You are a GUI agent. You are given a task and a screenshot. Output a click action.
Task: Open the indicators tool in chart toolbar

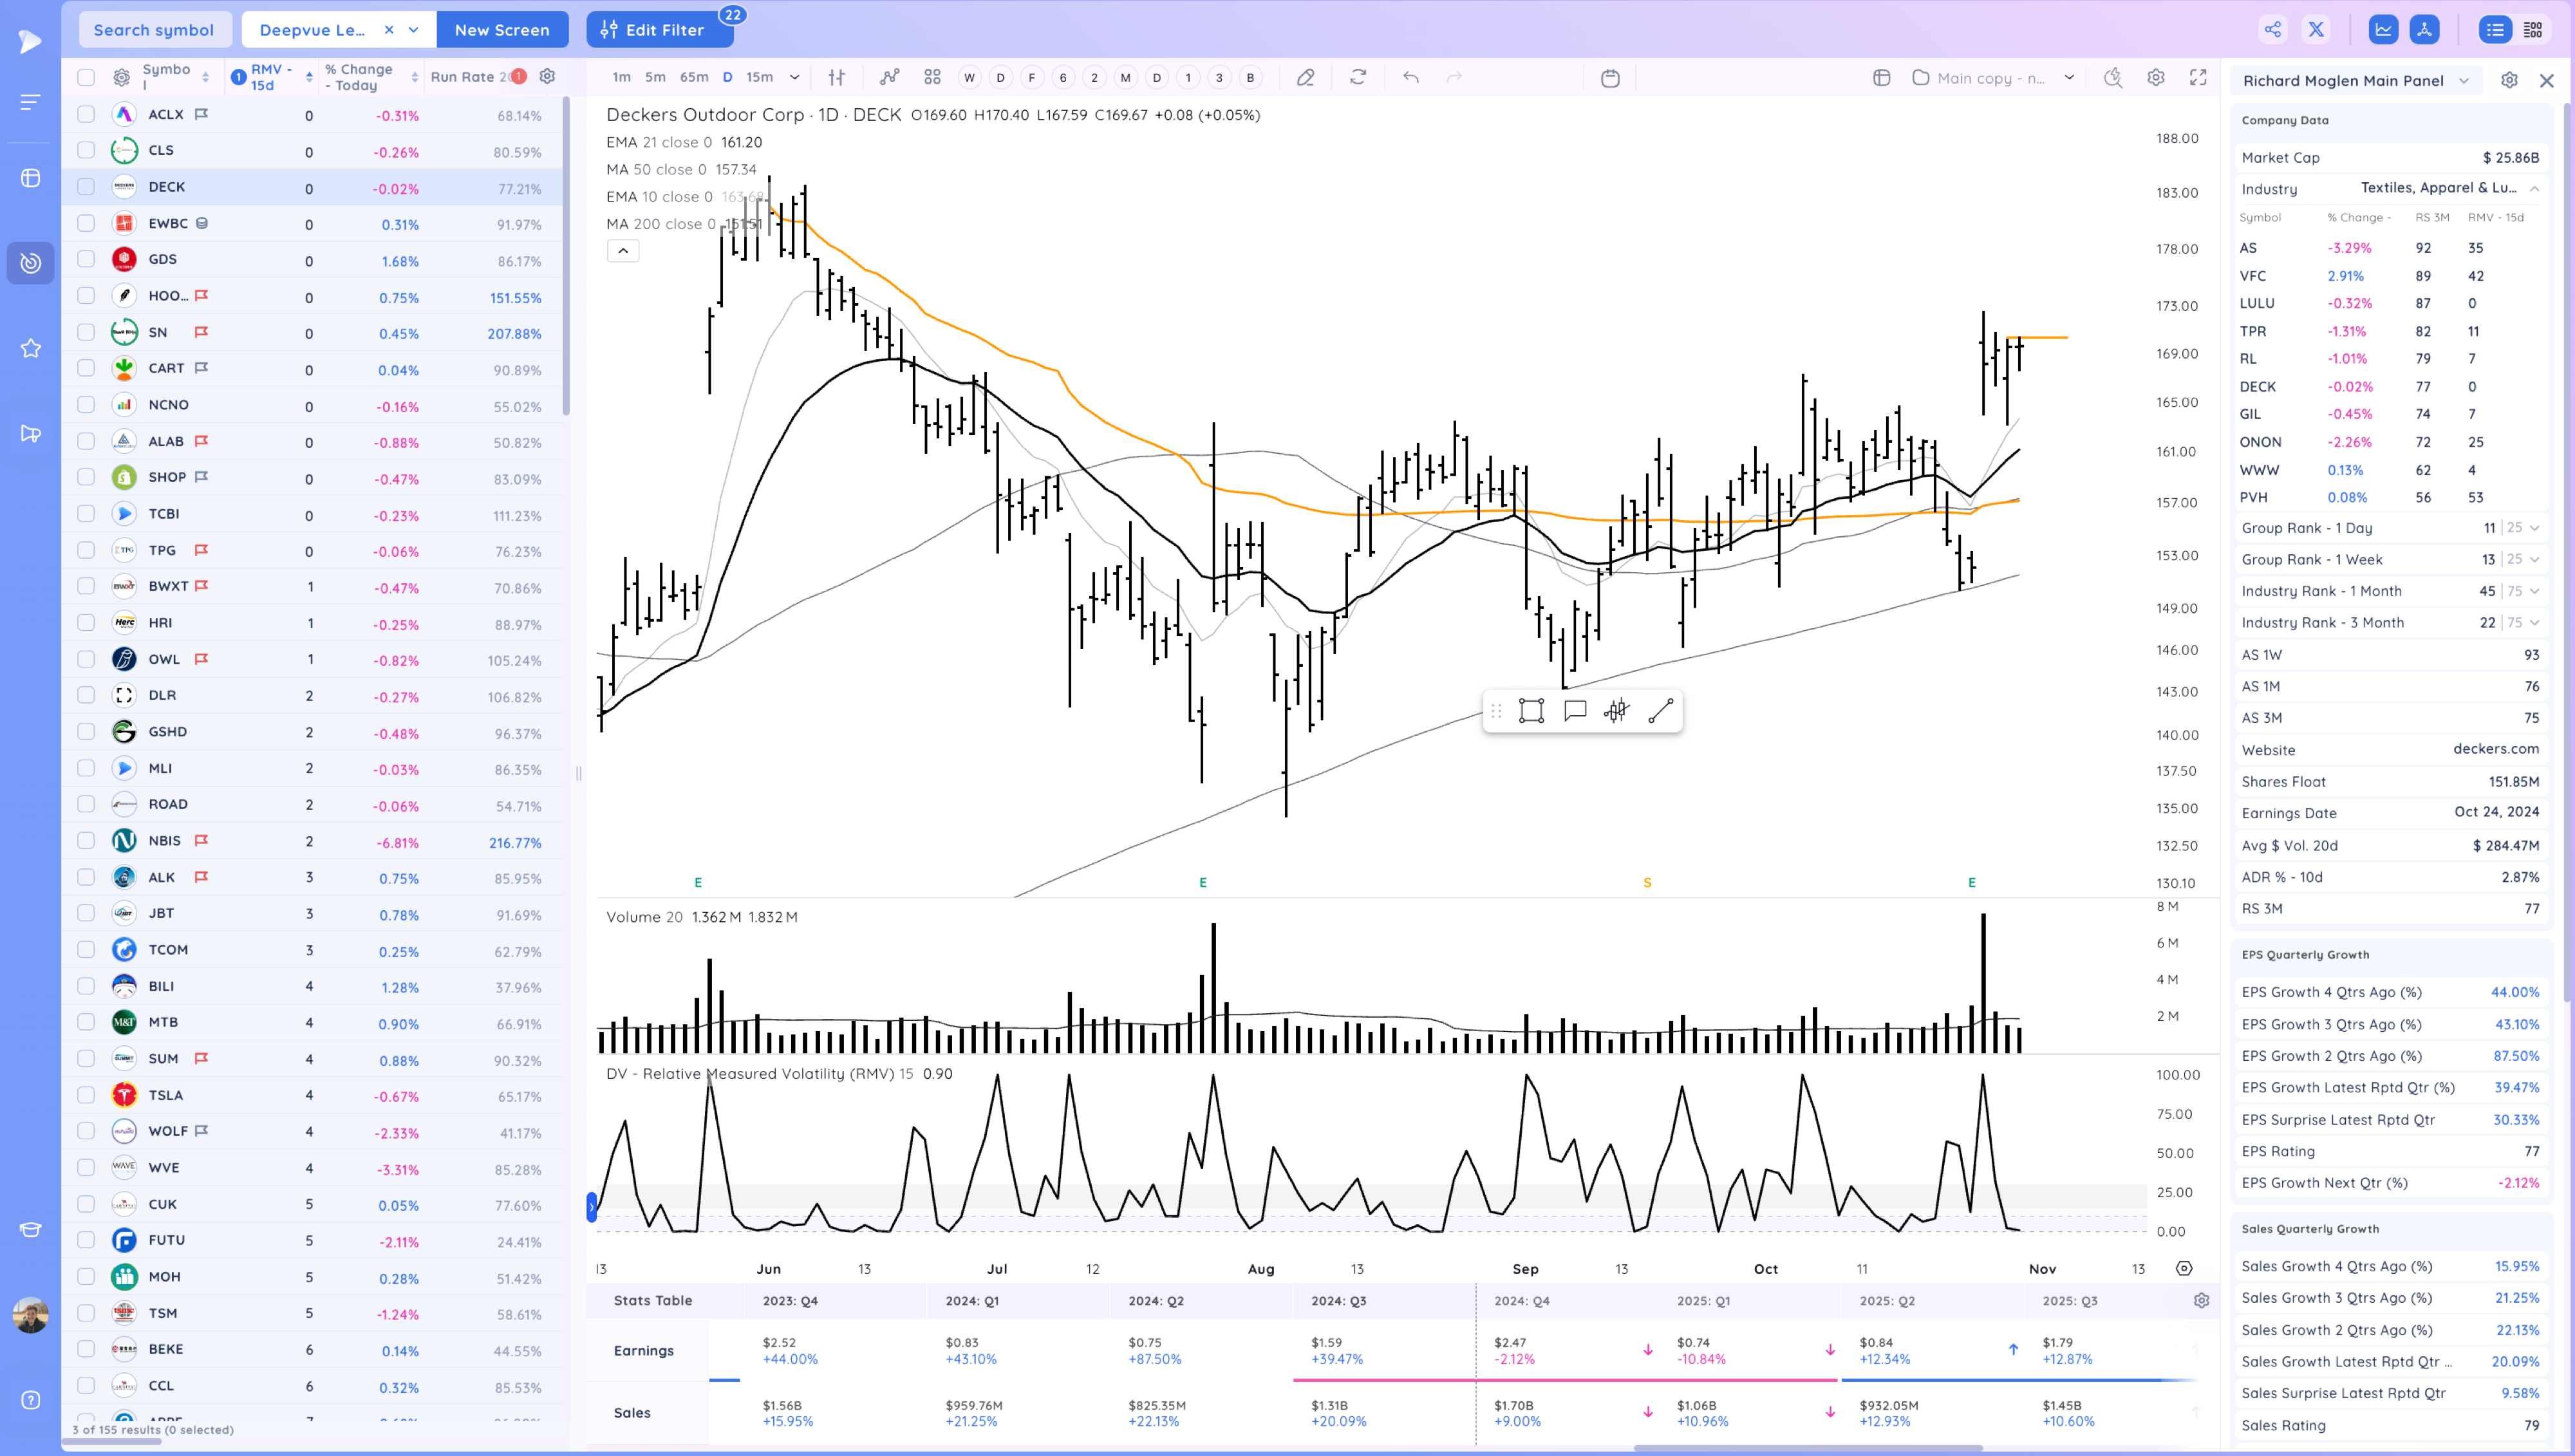click(x=889, y=77)
